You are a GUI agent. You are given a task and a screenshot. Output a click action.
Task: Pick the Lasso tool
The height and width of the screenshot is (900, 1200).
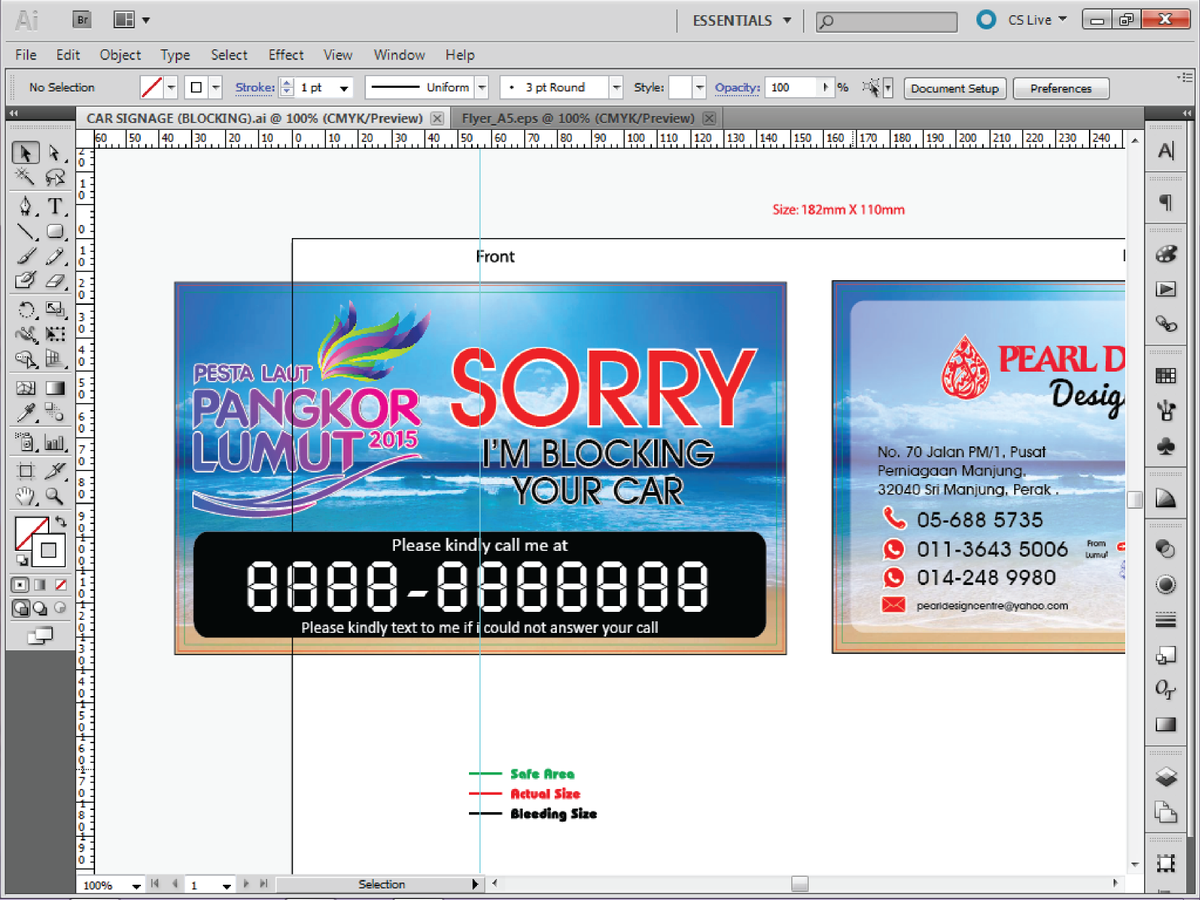click(55, 178)
